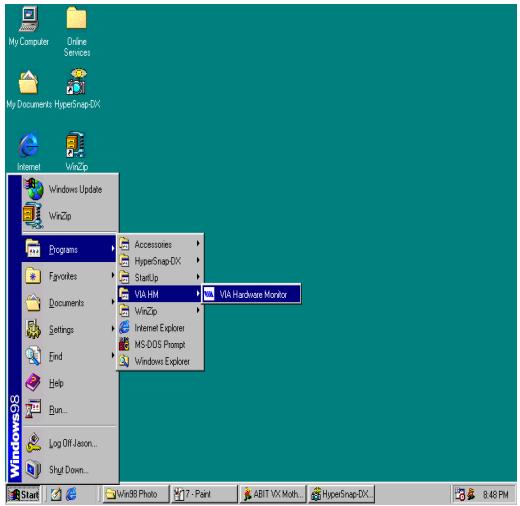Choose Log Off Jason...

[x=70, y=443]
